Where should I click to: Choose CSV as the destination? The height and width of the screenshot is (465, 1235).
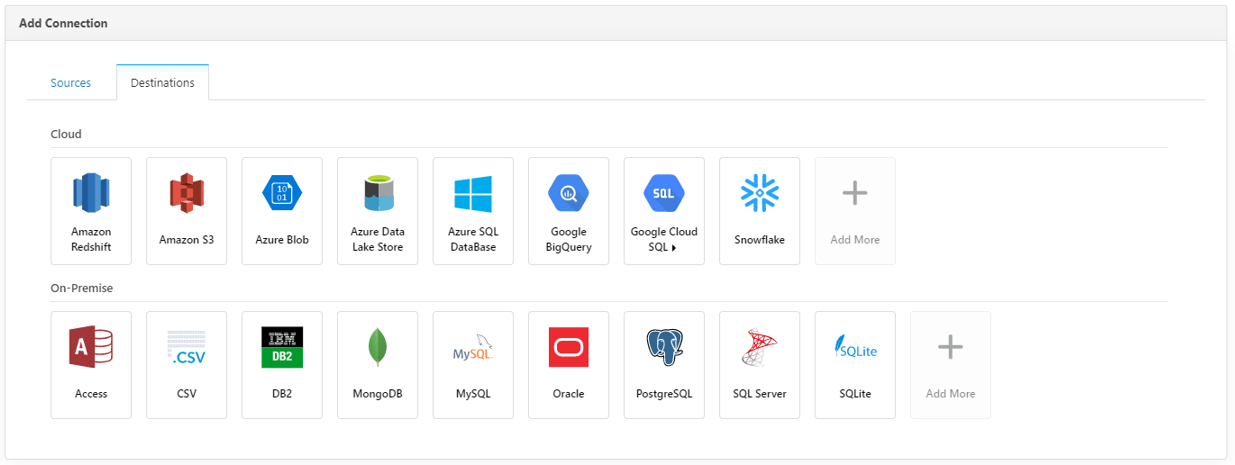coord(186,365)
